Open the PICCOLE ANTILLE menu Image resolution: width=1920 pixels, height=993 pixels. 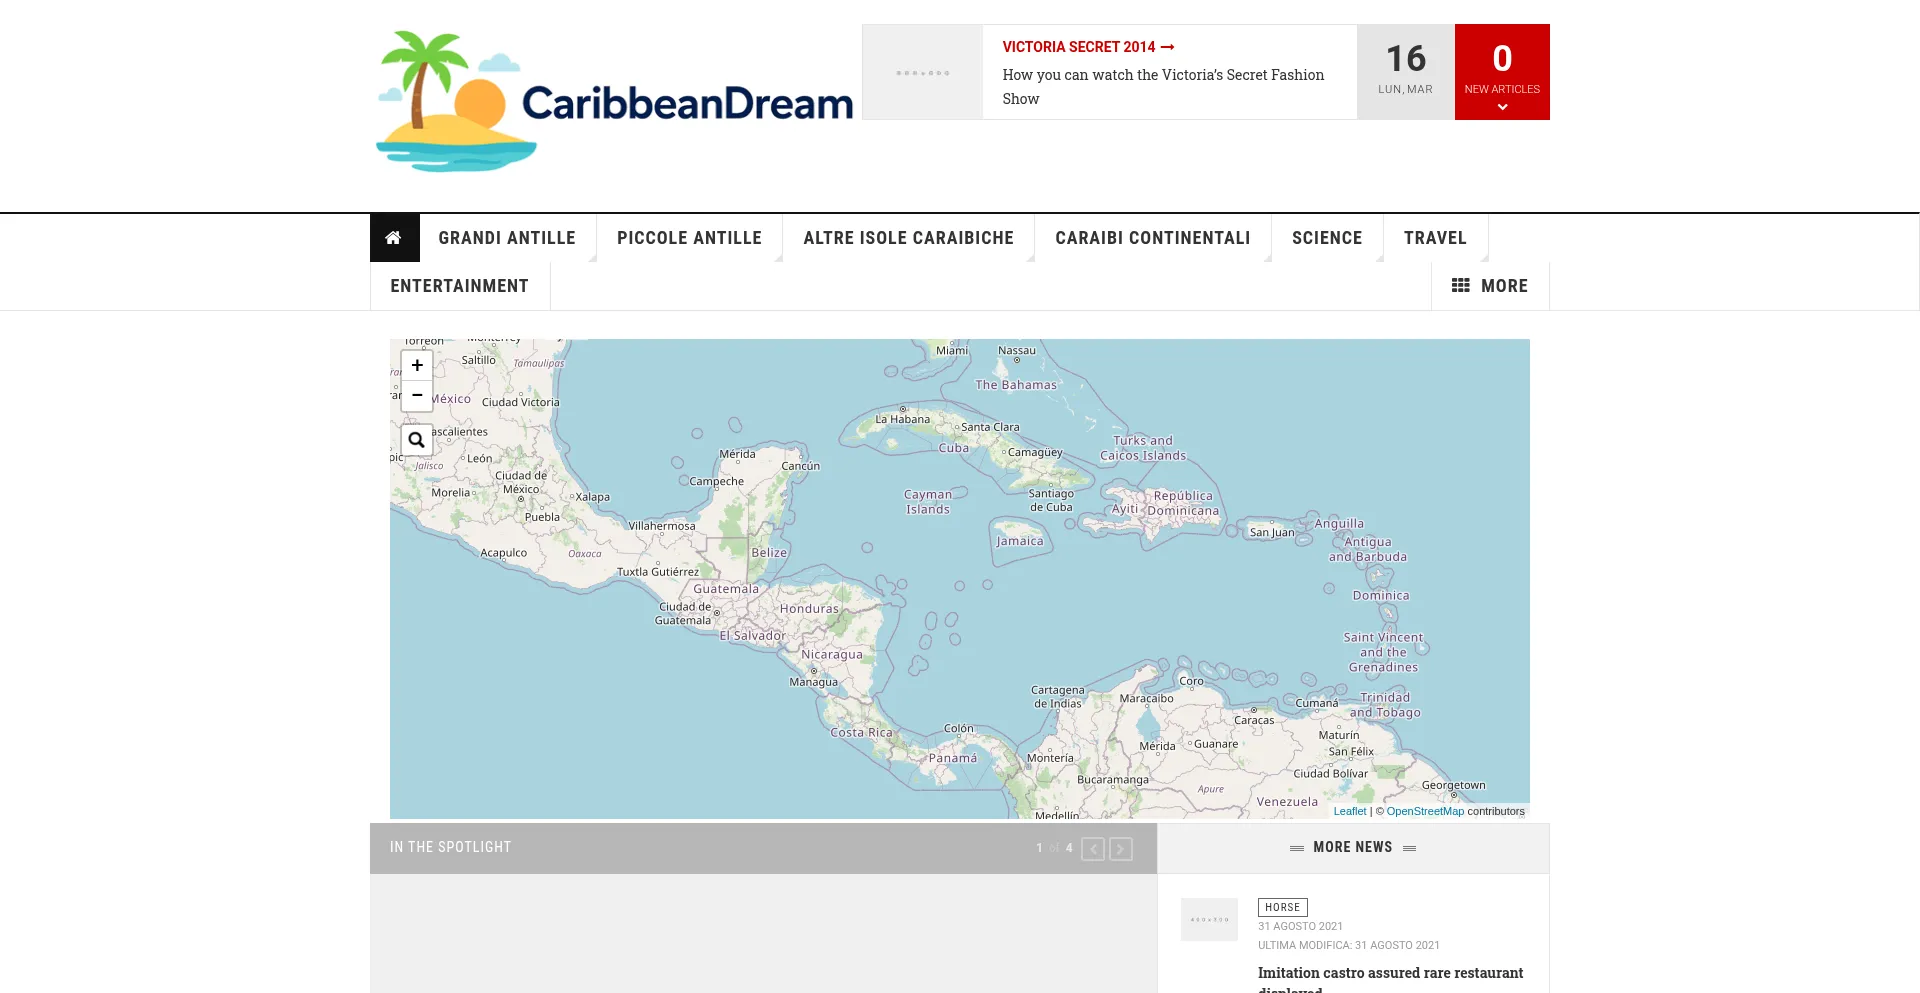[x=689, y=238]
